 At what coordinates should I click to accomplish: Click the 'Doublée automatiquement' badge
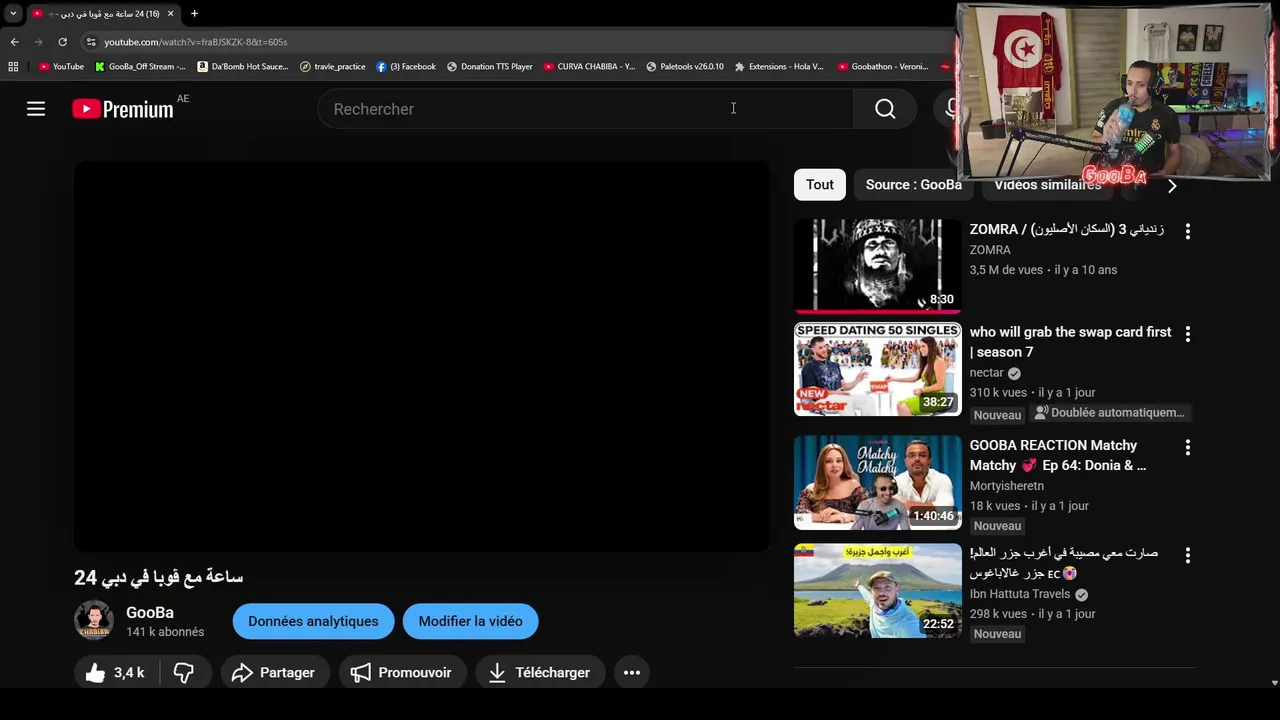point(1110,413)
